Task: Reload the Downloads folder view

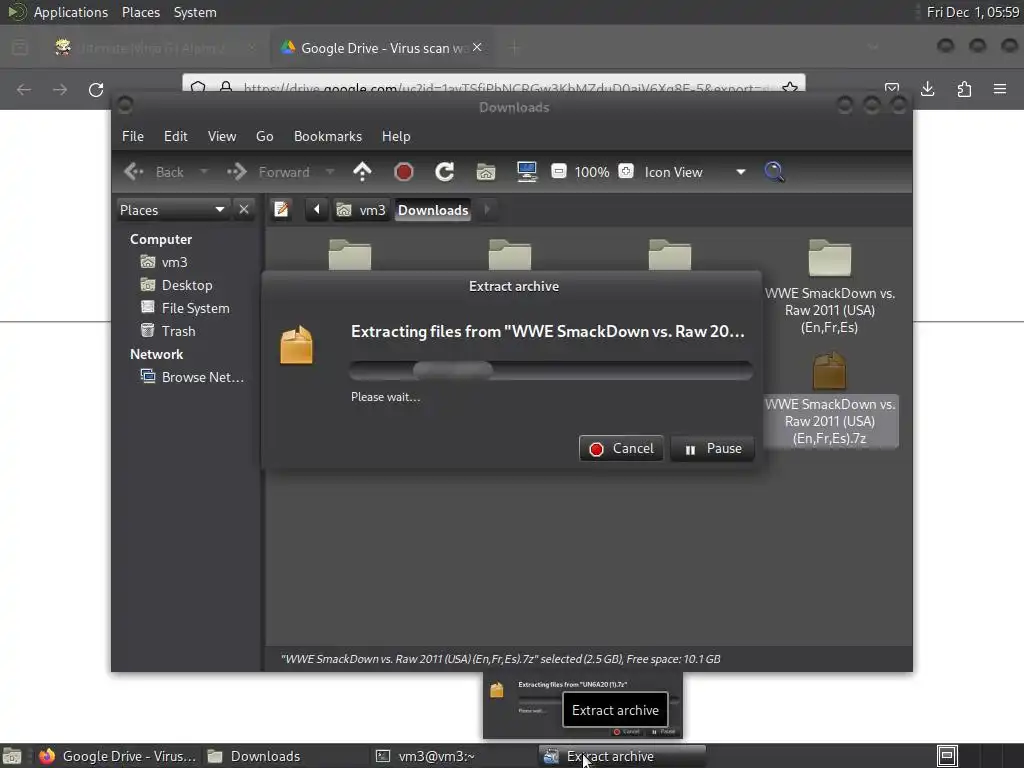Action: (x=445, y=172)
